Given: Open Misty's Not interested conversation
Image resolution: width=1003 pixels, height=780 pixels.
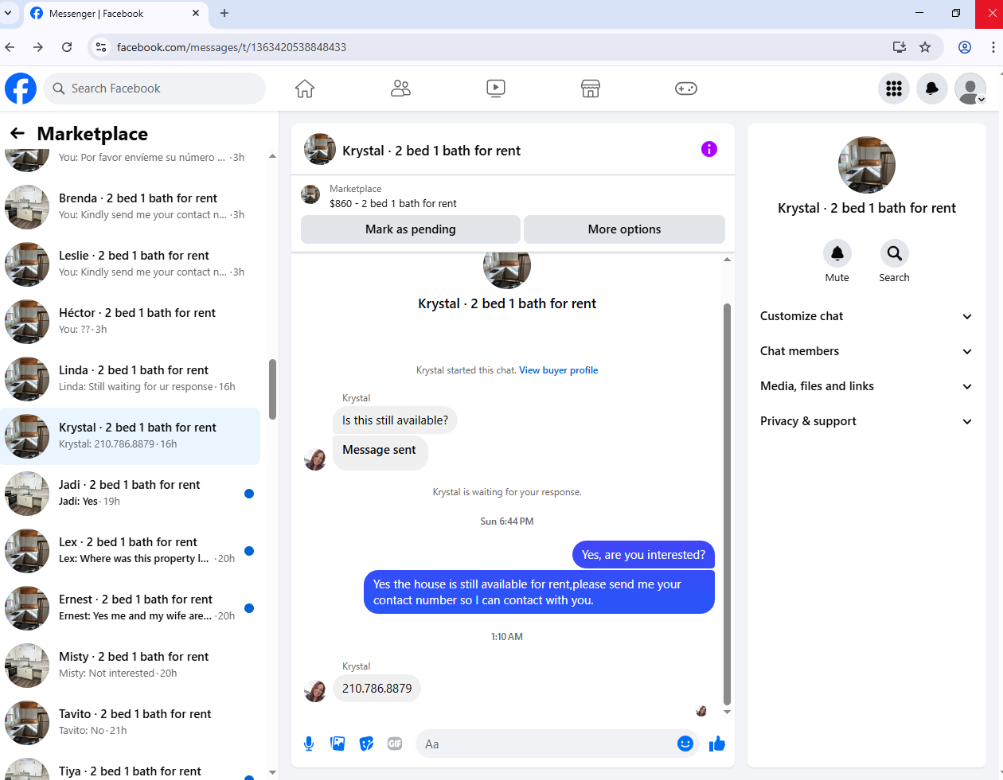Looking at the screenshot, I should tap(130, 665).
